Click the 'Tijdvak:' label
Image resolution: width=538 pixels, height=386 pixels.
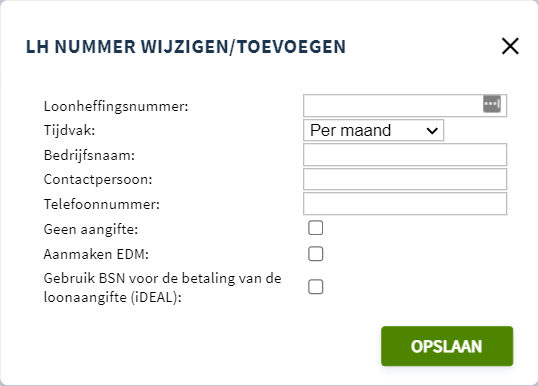point(69,130)
